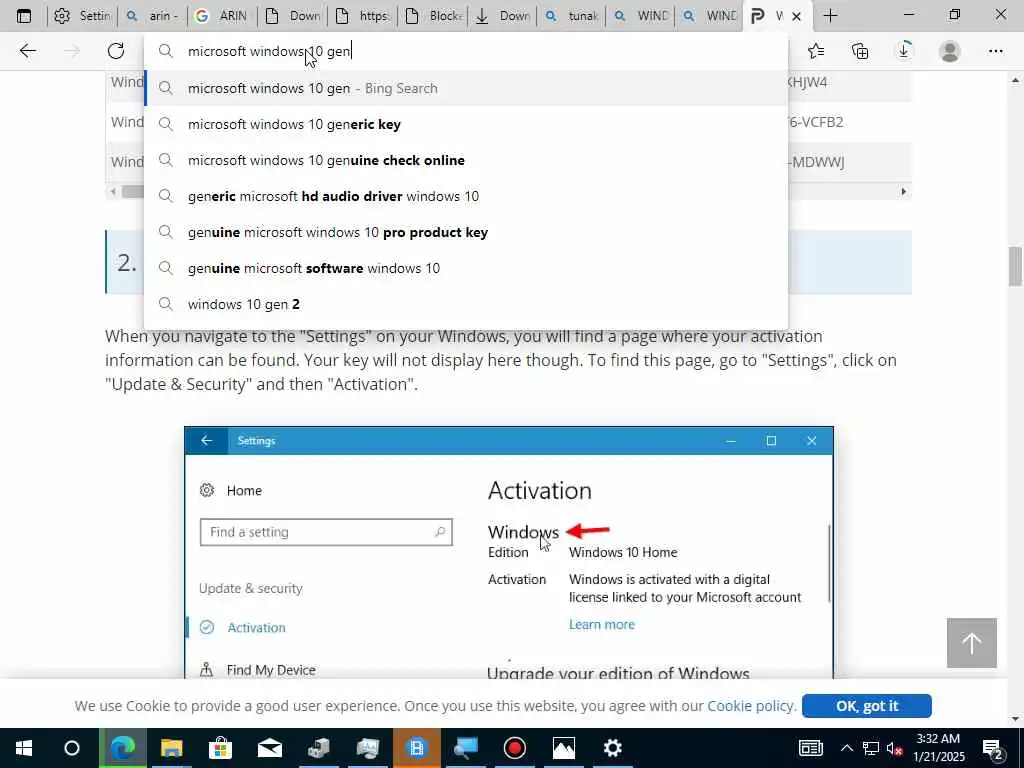Show hidden system tray icons
Viewport: 1024px width, 768px height.
pyautogui.click(x=846, y=748)
